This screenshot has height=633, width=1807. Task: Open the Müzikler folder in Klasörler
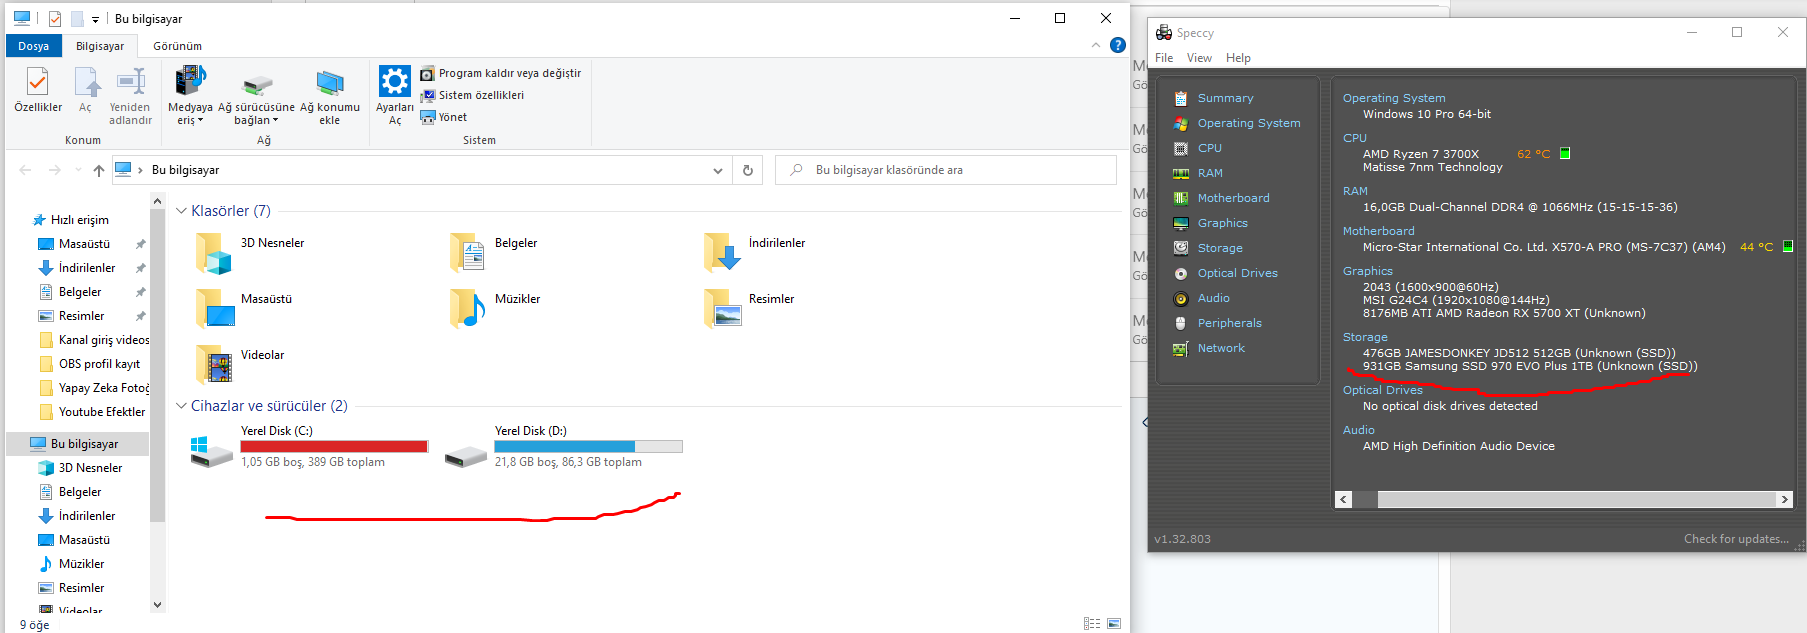[x=468, y=309]
